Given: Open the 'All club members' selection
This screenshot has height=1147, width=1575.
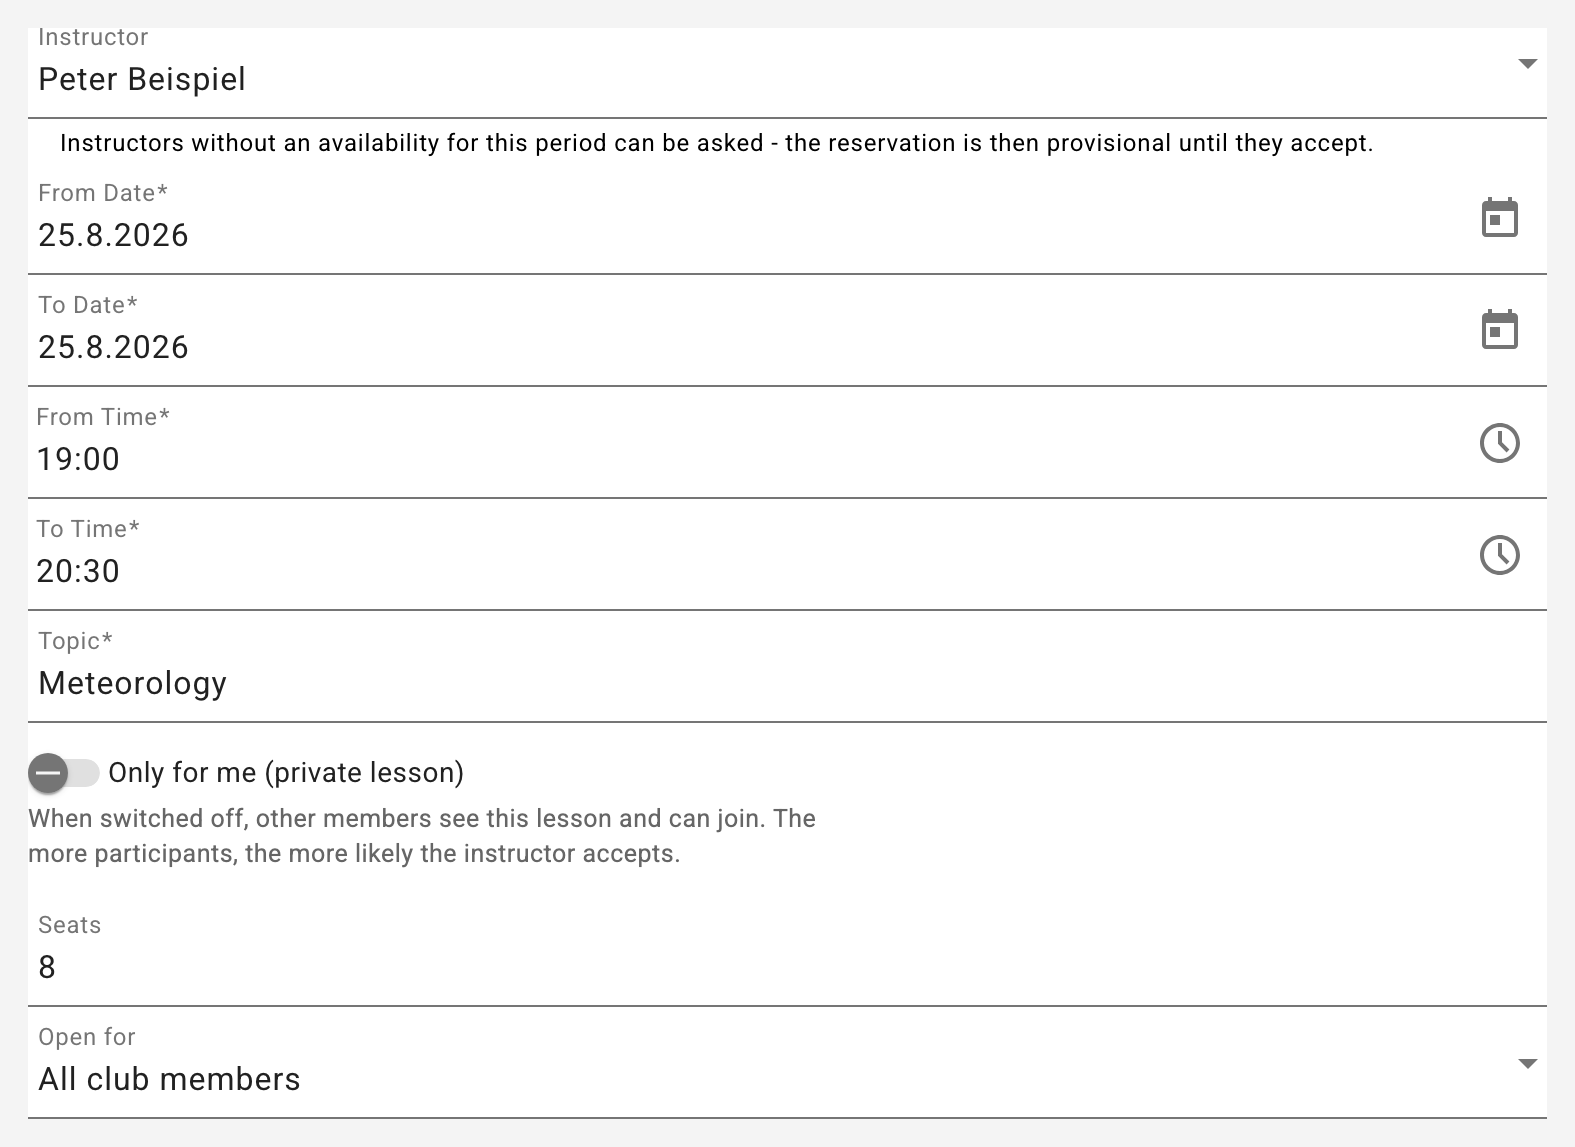Looking at the screenshot, I should point(169,1079).
